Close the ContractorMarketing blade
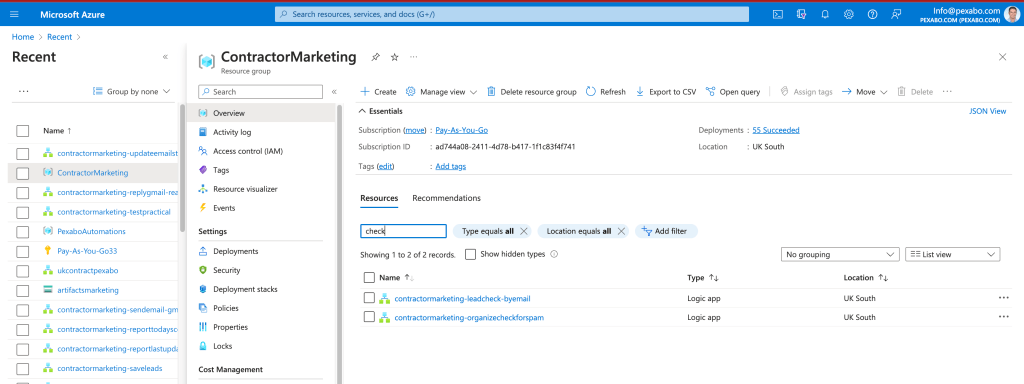Viewport: 1024px width, 384px height. 1002,57
